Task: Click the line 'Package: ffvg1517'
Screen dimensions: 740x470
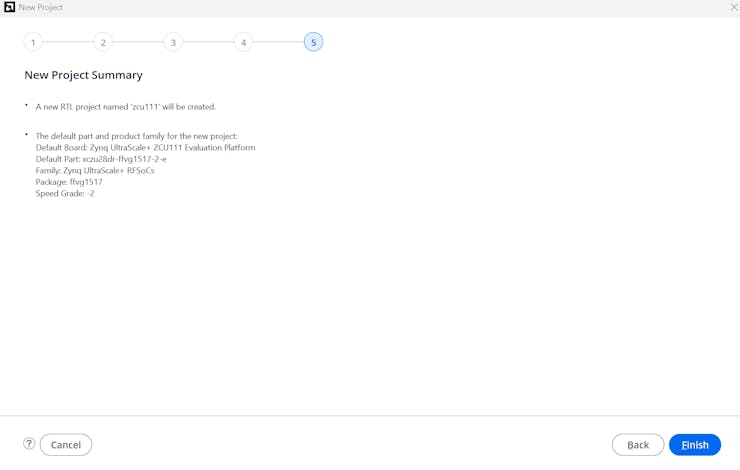Action: (69, 182)
